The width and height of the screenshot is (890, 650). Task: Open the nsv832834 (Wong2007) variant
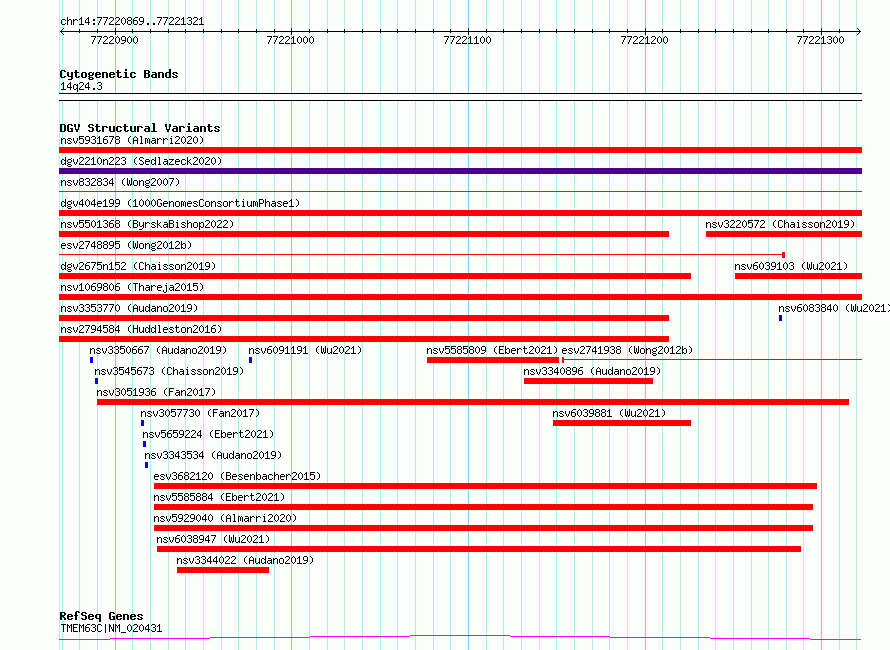[x=120, y=182]
